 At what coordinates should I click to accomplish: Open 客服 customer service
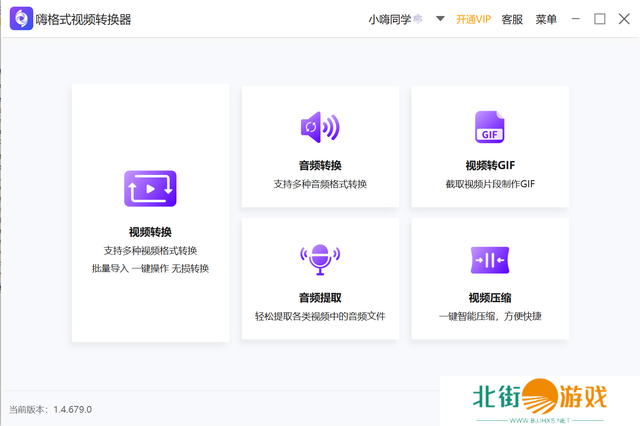coord(512,19)
